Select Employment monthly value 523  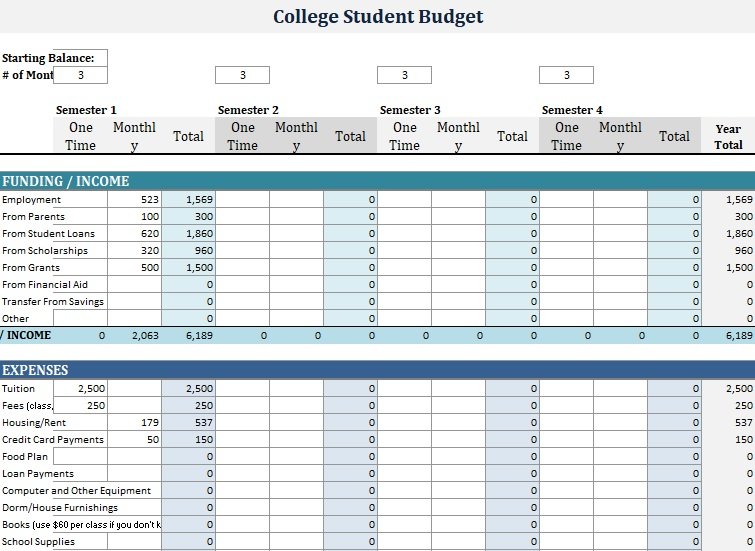(134, 199)
